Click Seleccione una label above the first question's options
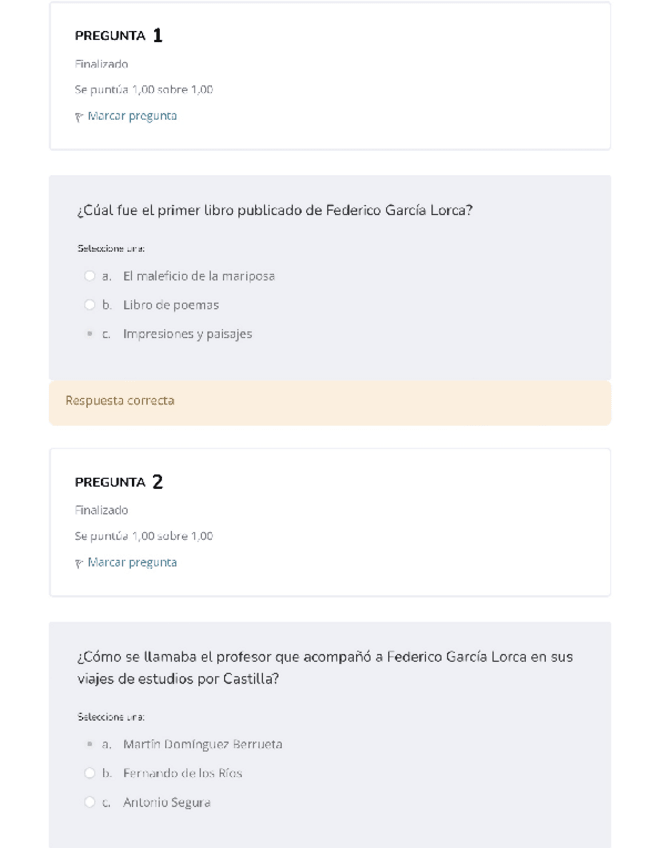 point(111,248)
